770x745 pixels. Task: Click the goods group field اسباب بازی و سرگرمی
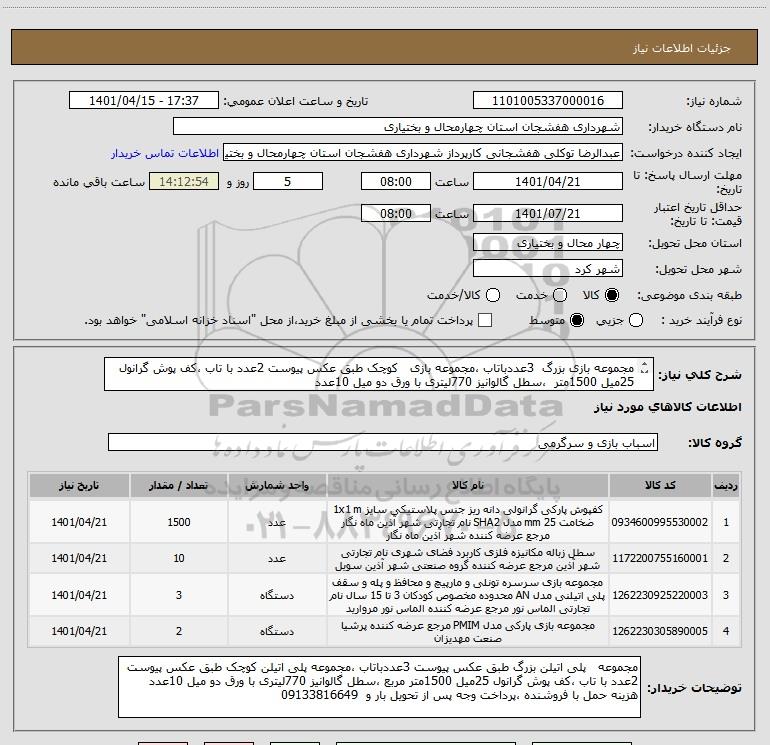(383, 442)
